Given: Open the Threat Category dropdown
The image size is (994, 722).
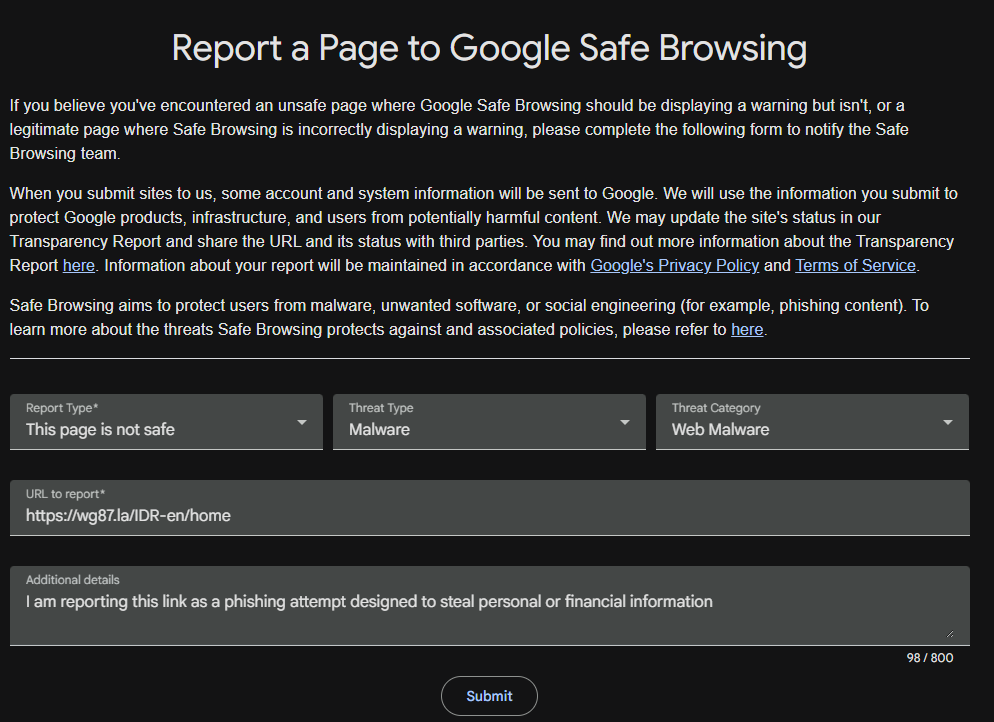Looking at the screenshot, I should click(812, 422).
